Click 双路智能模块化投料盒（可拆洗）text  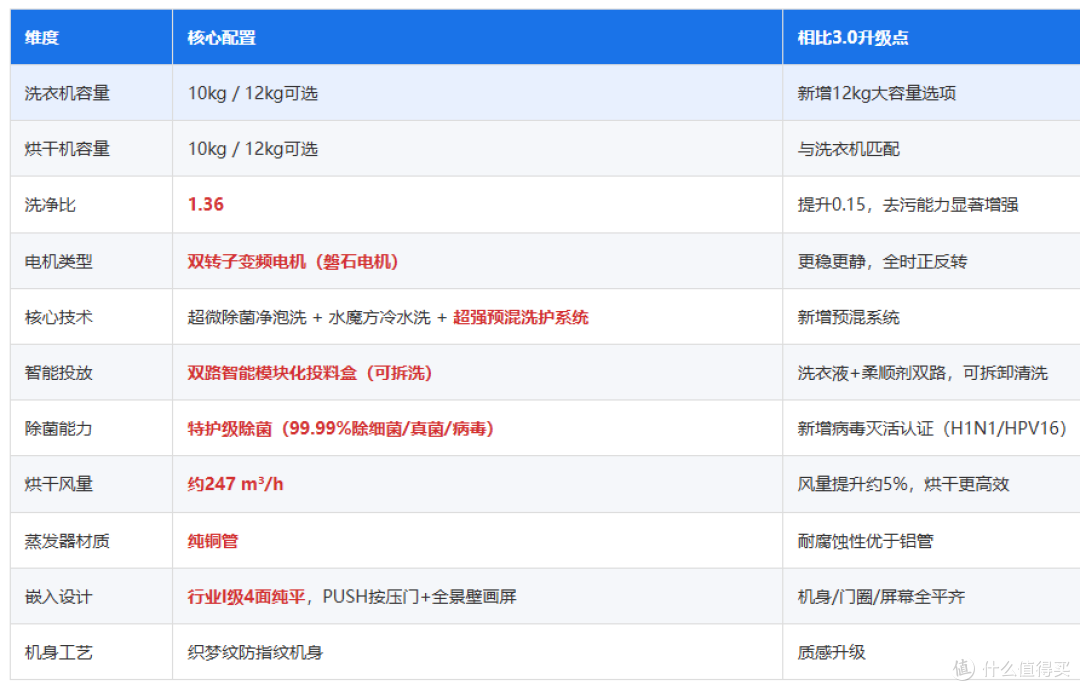click(x=310, y=373)
